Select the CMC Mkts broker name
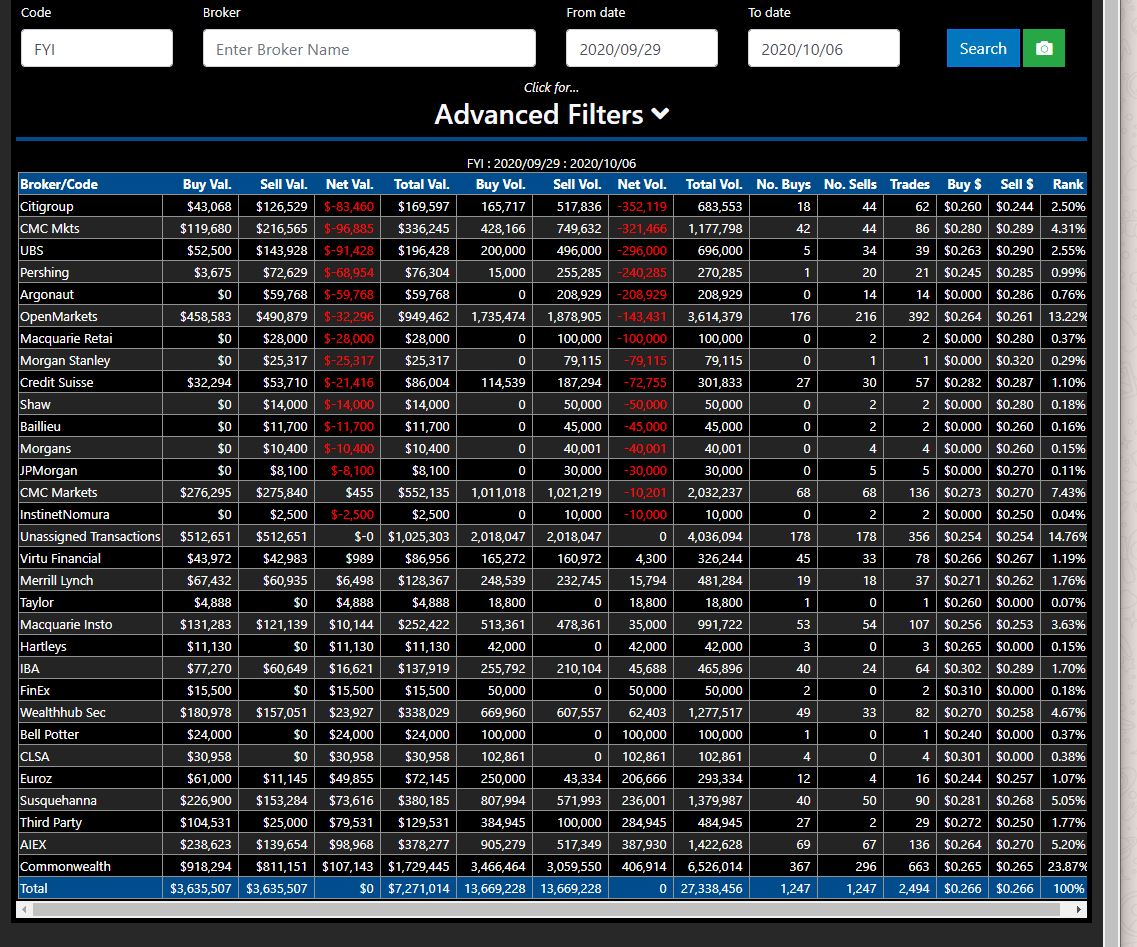The height and width of the screenshot is (947, 1137). [x=49, y=228]
